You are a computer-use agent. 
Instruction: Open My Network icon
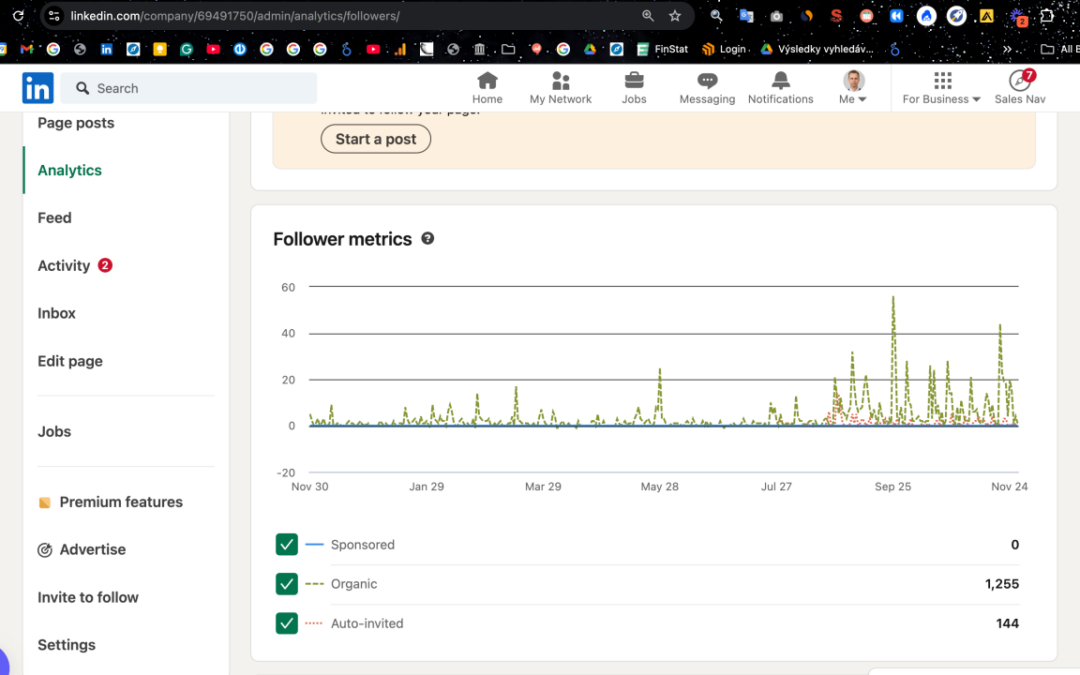tap(560, 80)
